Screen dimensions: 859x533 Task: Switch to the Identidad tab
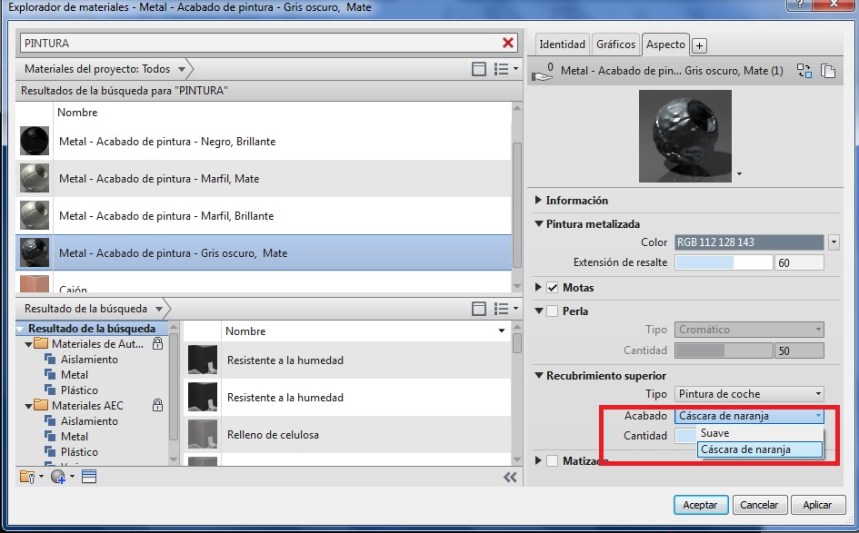click(562, 45)
